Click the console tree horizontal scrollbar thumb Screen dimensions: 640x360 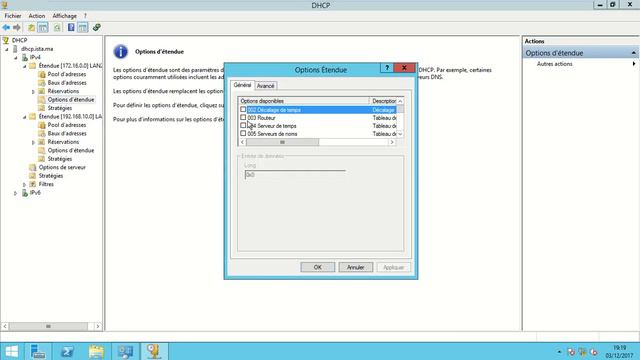[48, 327]
